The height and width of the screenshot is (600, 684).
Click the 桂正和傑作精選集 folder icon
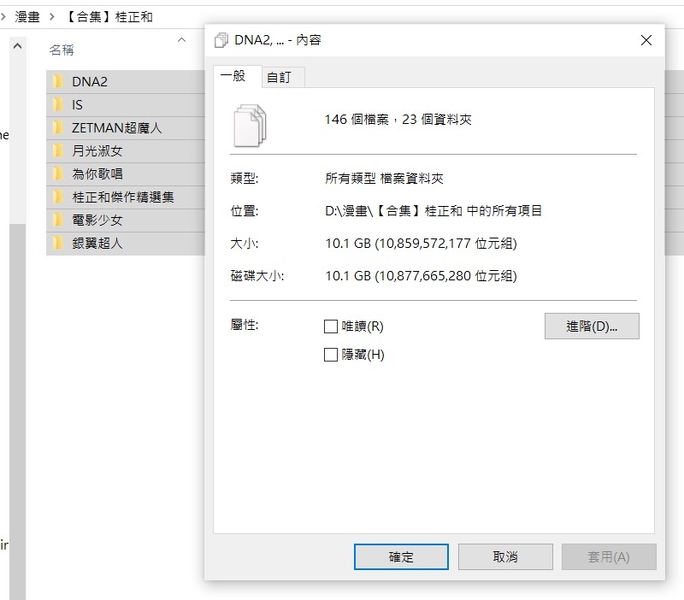[58, 197]
